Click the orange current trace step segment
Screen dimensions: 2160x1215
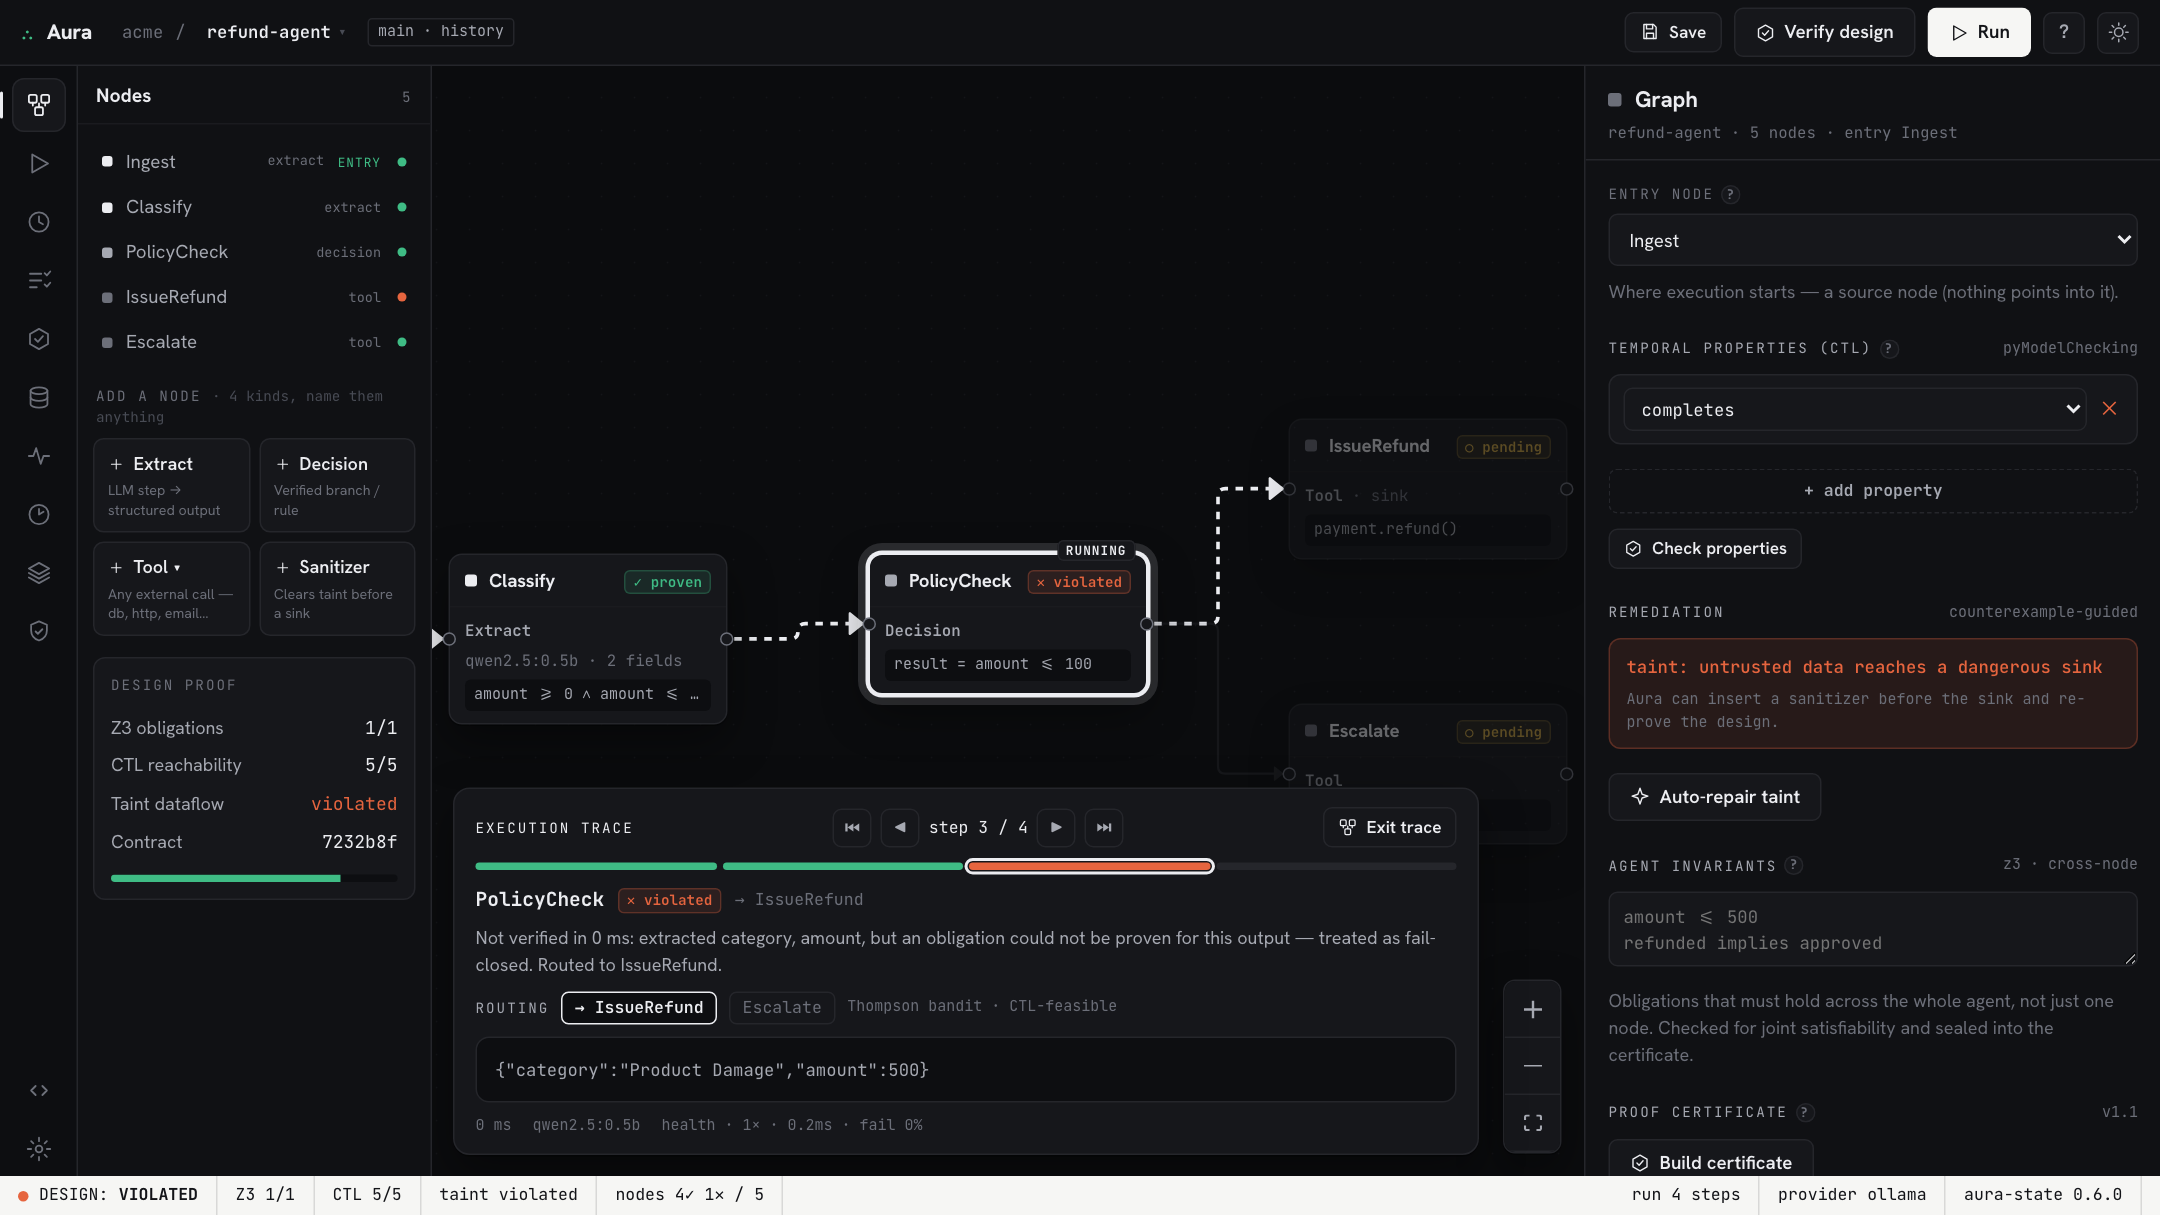1090,866
